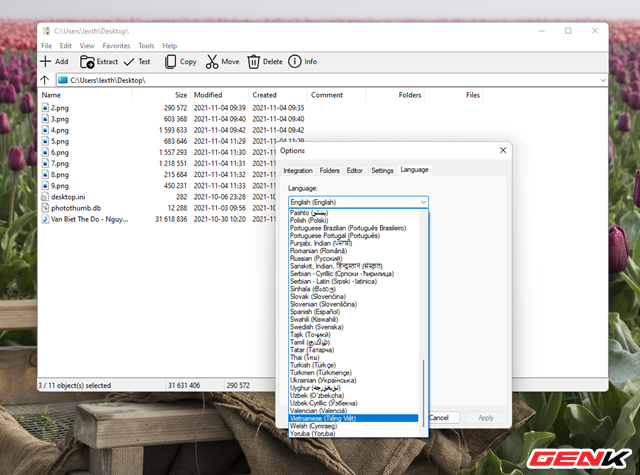Open the Tools menu
Viewport: 640px width, 475px height.
coord(146,46)
